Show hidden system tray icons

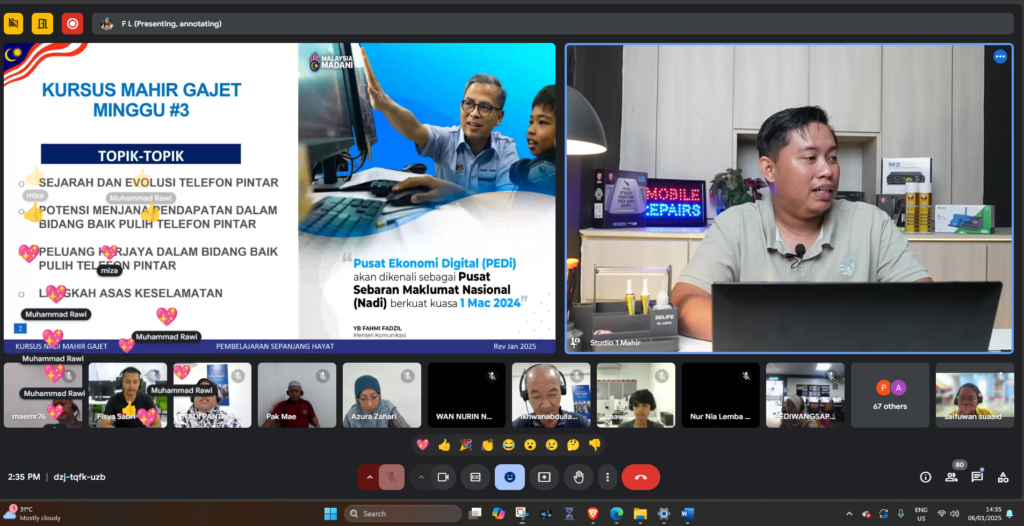point(849,514)
